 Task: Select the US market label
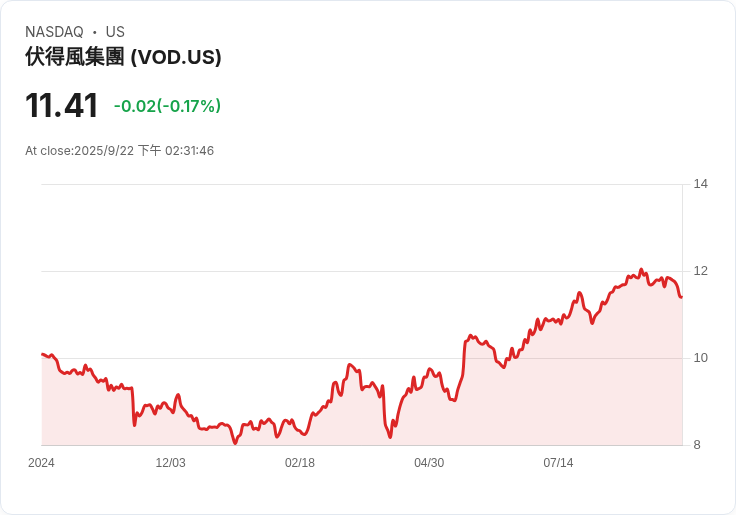point(115,32)
